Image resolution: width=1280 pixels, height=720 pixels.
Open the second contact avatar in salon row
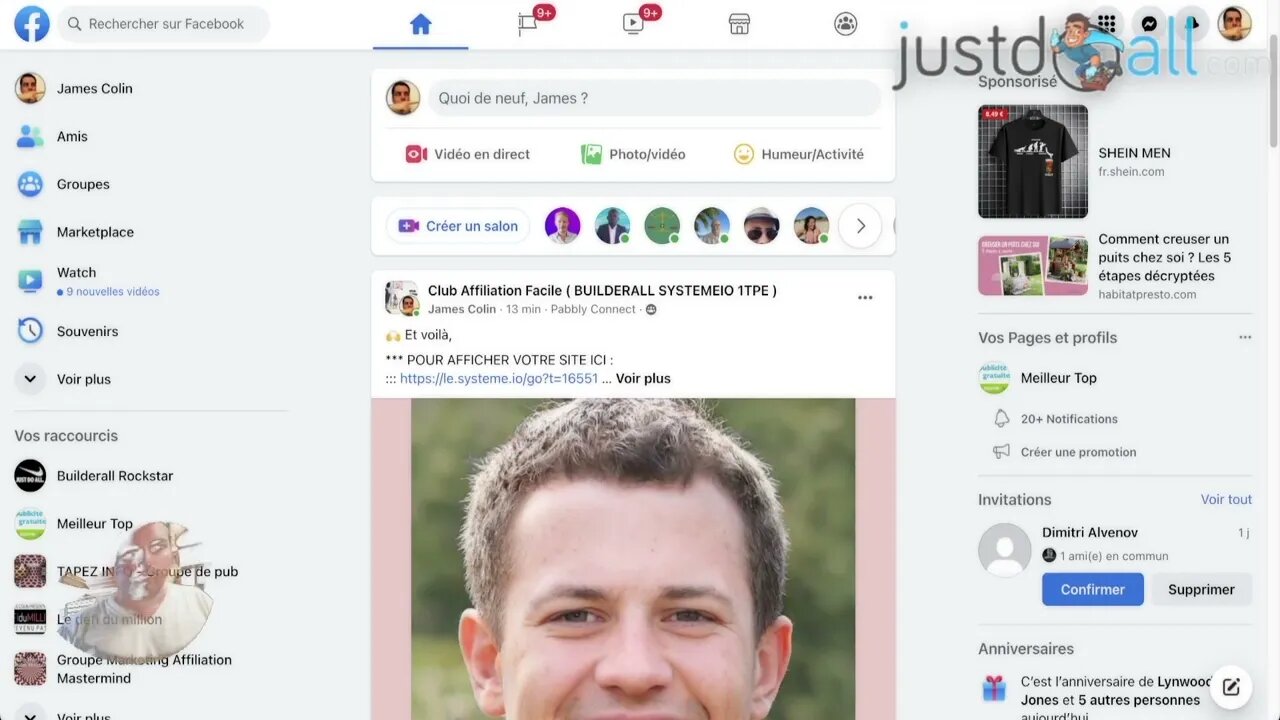tap(613, 226)
